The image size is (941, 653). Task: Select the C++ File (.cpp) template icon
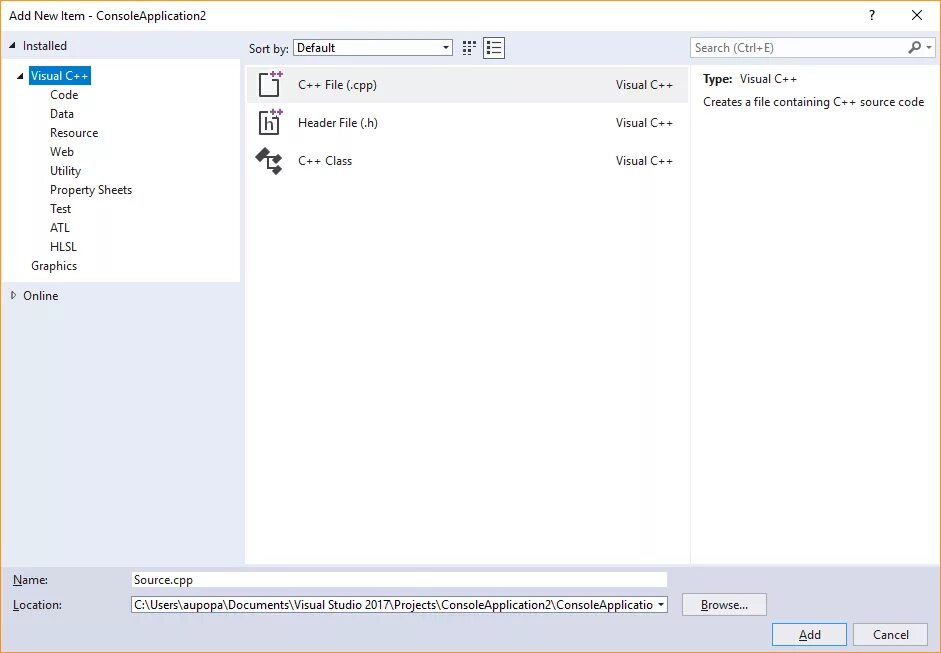coord(269,84)
